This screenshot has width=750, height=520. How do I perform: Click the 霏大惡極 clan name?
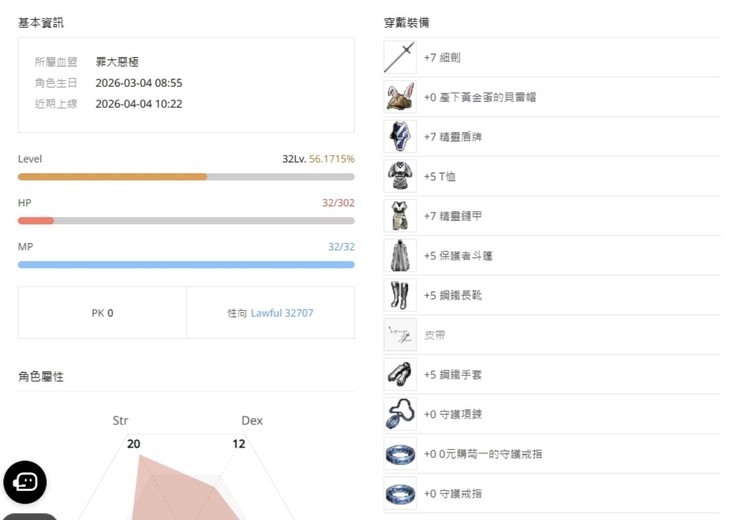[117, 62]
